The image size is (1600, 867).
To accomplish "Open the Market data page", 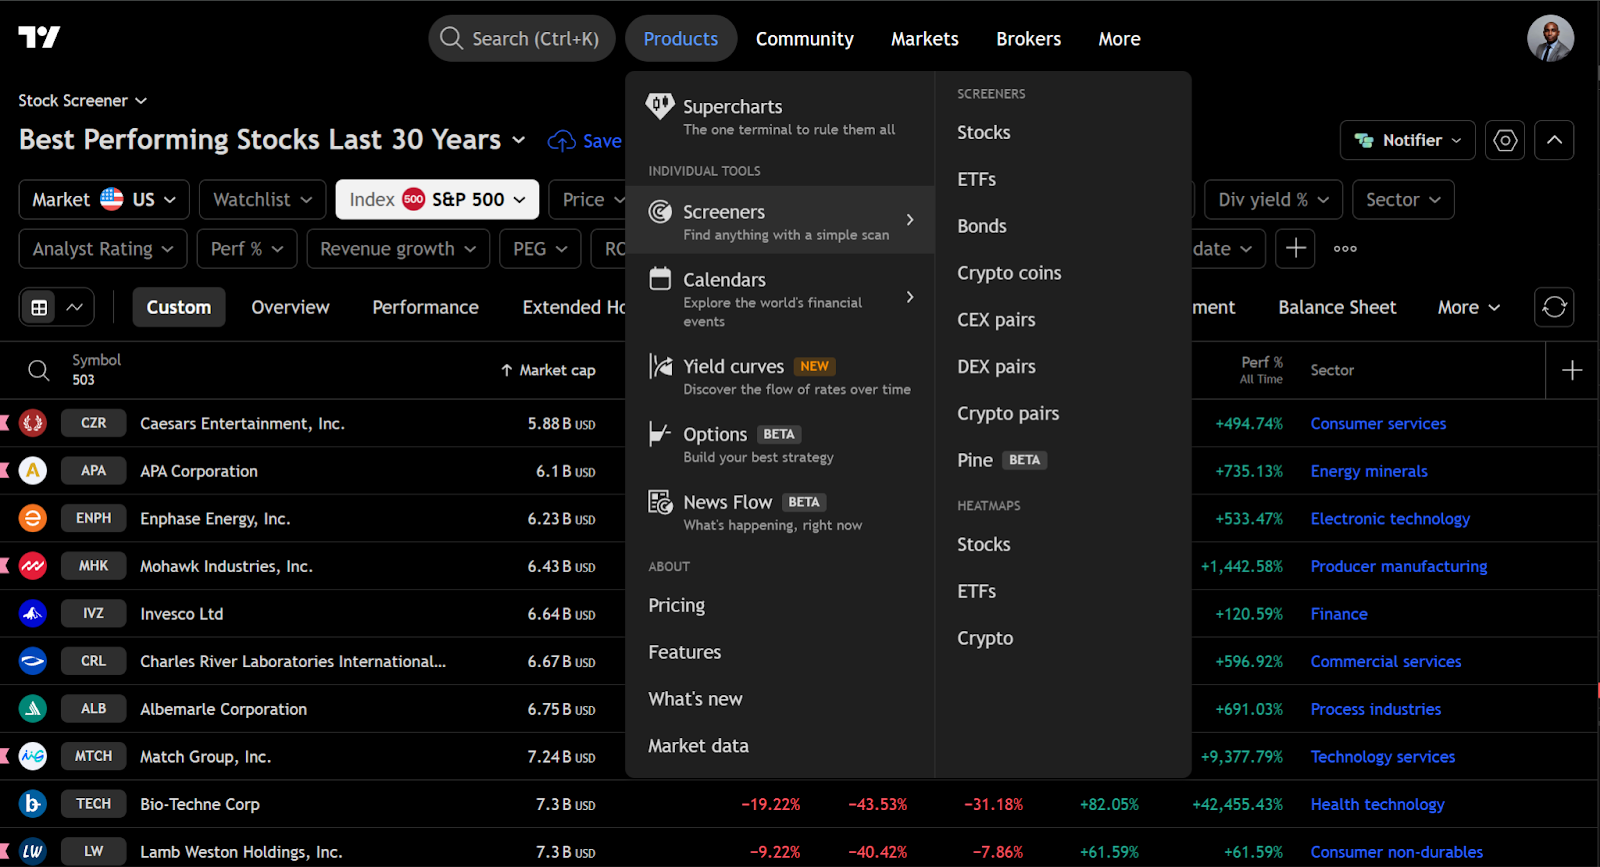I will (698, 746).
